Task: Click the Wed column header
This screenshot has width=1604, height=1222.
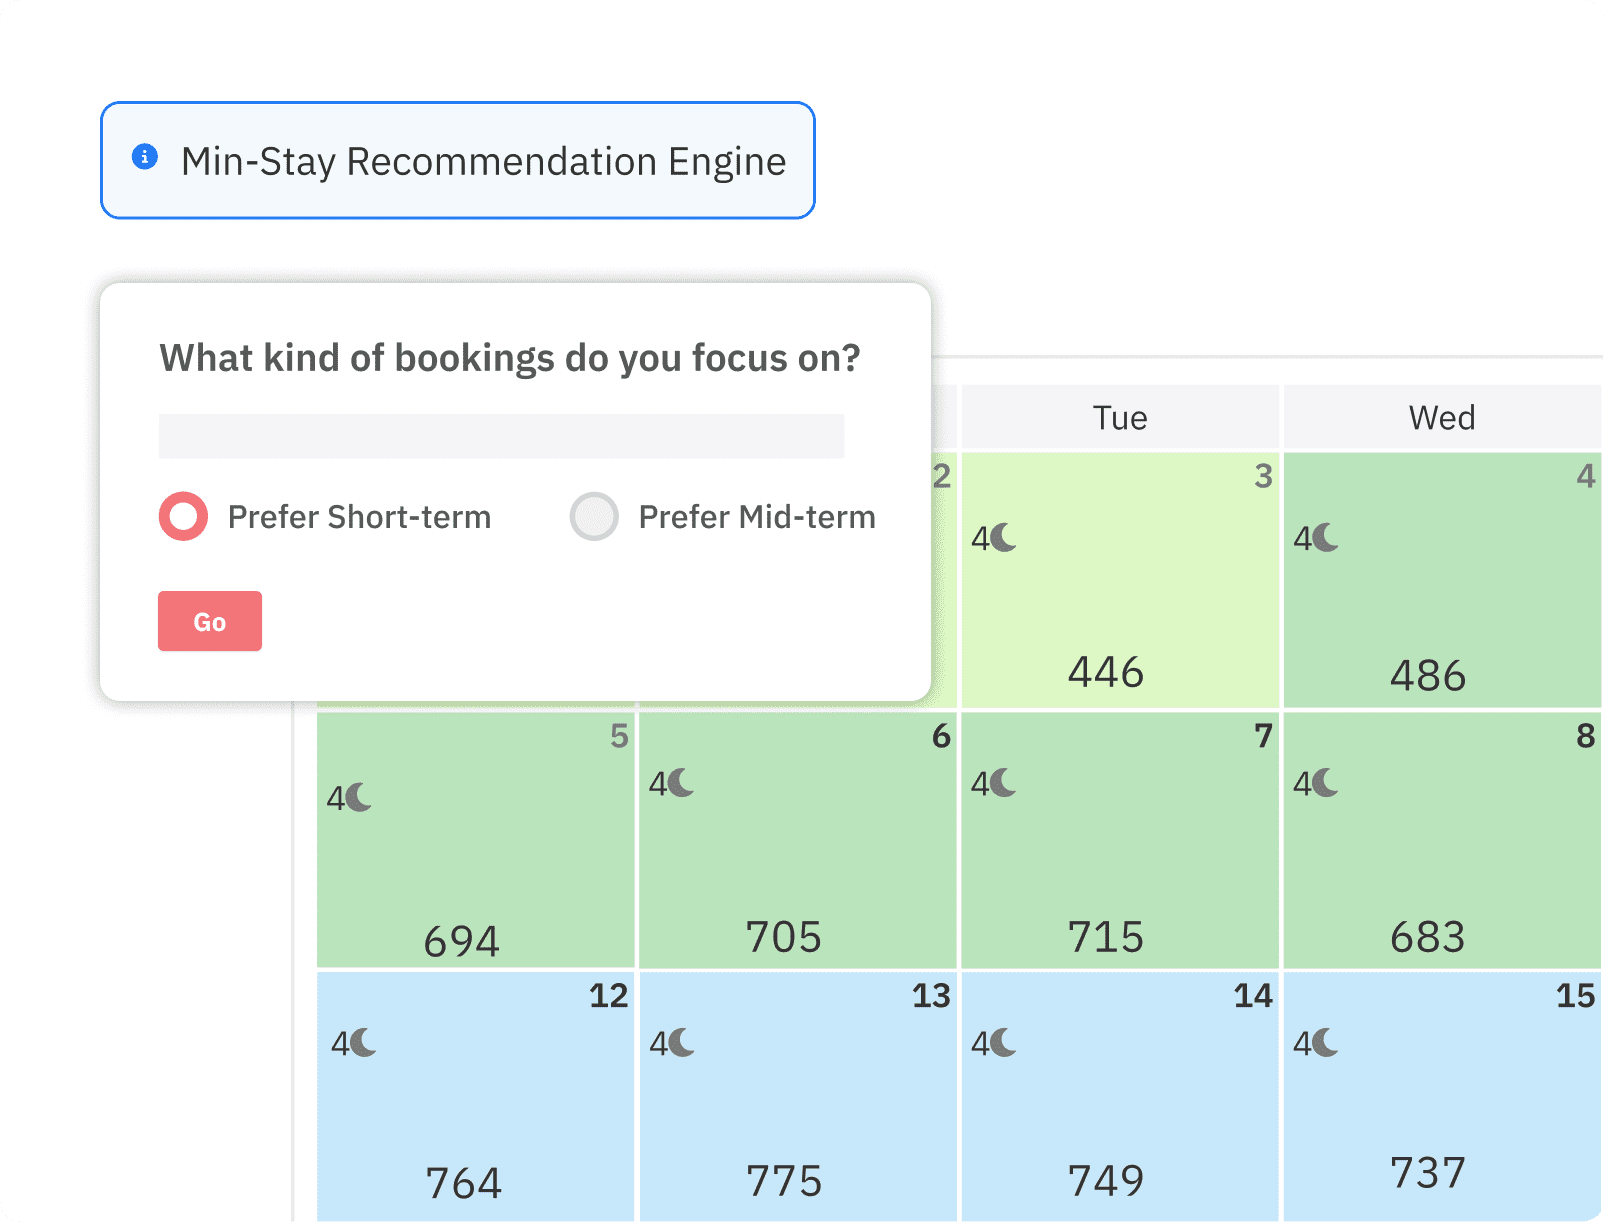Action: coord(1441,417)
